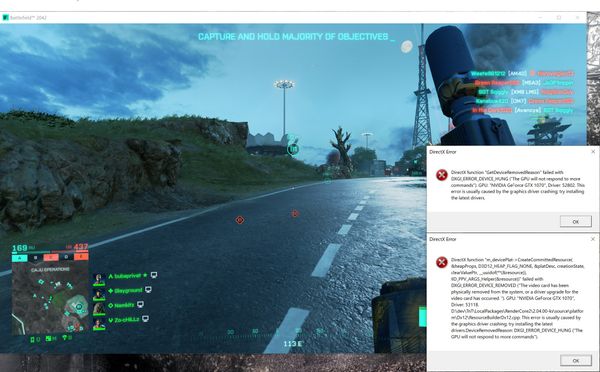Close the lower DirectX Error dialog

click(593, 239)
